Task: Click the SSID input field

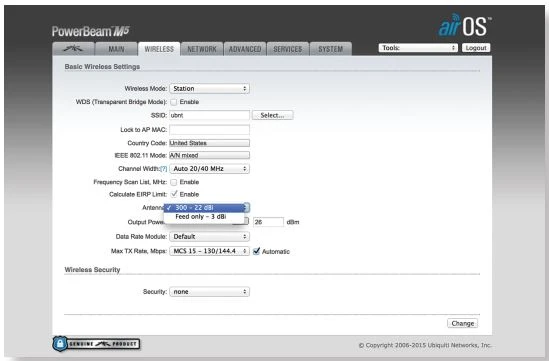Action: (x=209, y=115)
